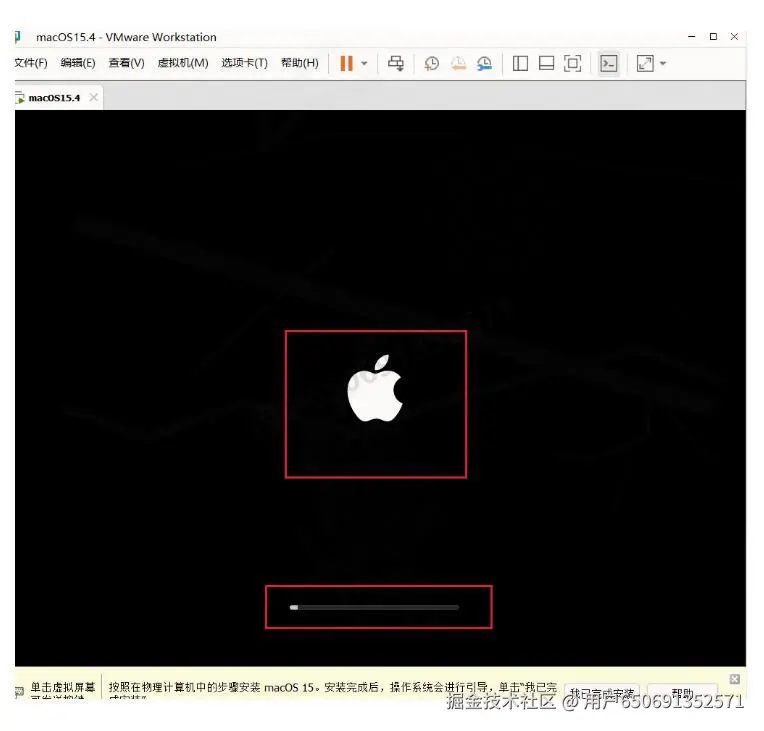Open the 帮助(H) menu

[x=300, y=63]
